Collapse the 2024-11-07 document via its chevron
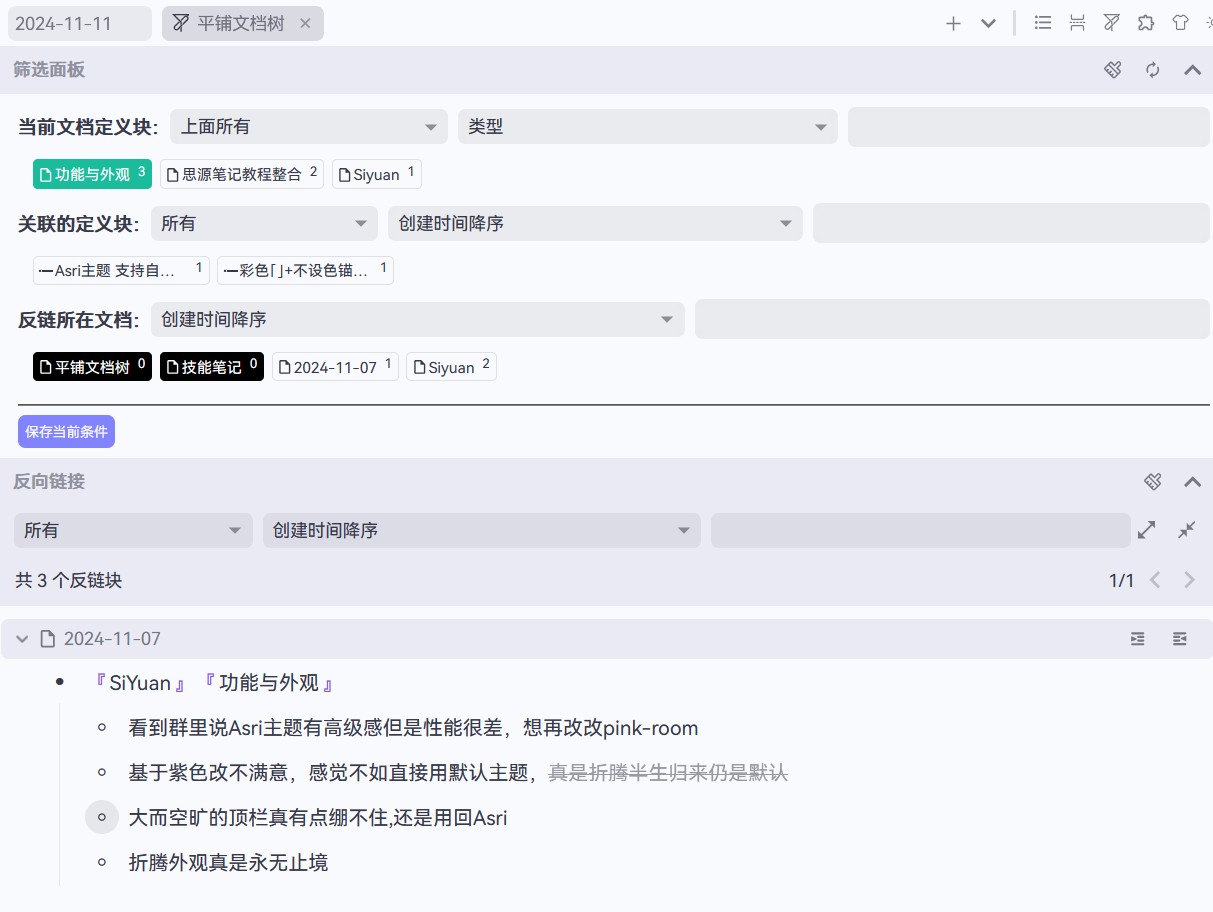The image size is (1213, 912). 22,638
